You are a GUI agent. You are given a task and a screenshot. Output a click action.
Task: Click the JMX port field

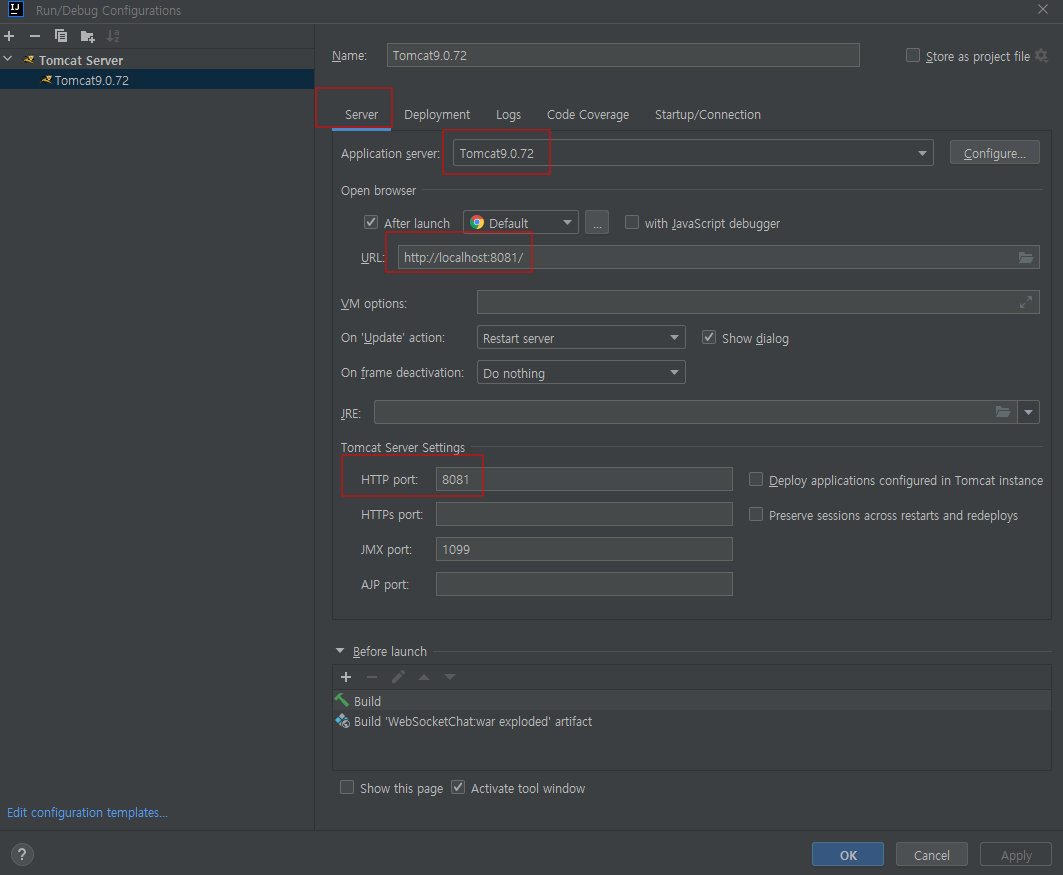[x=584, y=549]
